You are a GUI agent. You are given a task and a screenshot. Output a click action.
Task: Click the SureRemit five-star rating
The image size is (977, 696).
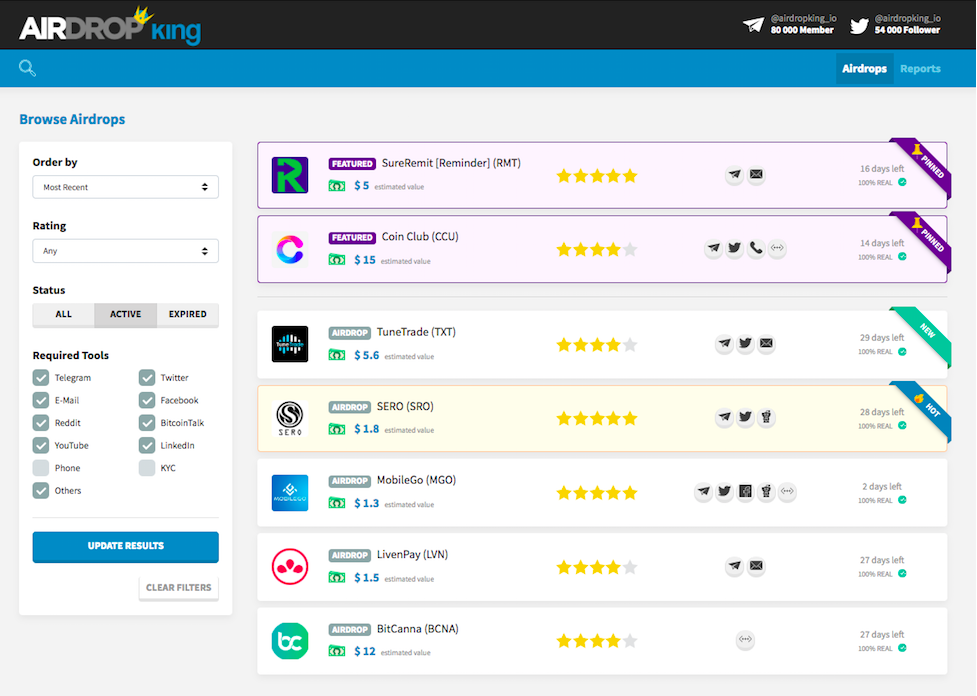597,176
